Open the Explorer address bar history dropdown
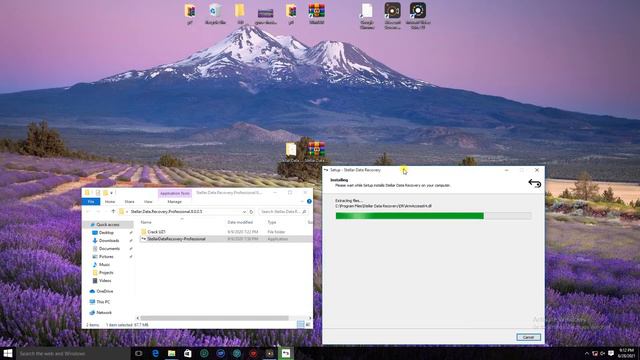640x360 pixels. pyautogui.click(x=244, y=211)
